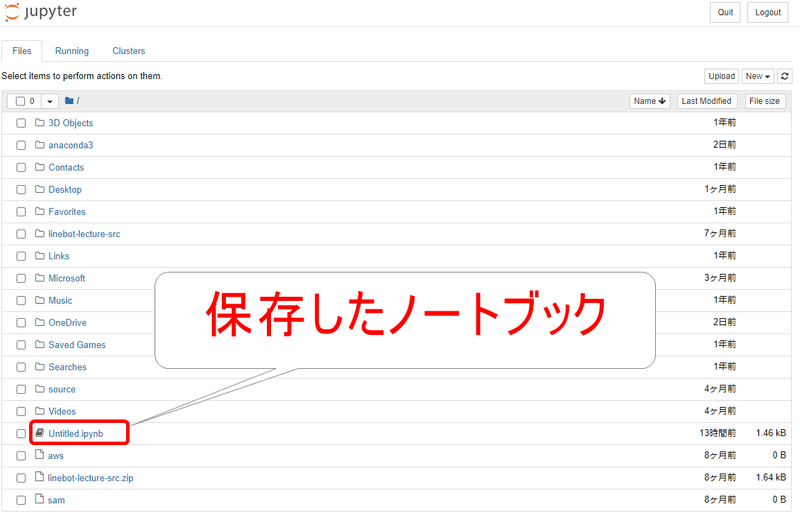Click the Microsoft folder icon
This screenshot has height=520, width=800.
point(40,278)
